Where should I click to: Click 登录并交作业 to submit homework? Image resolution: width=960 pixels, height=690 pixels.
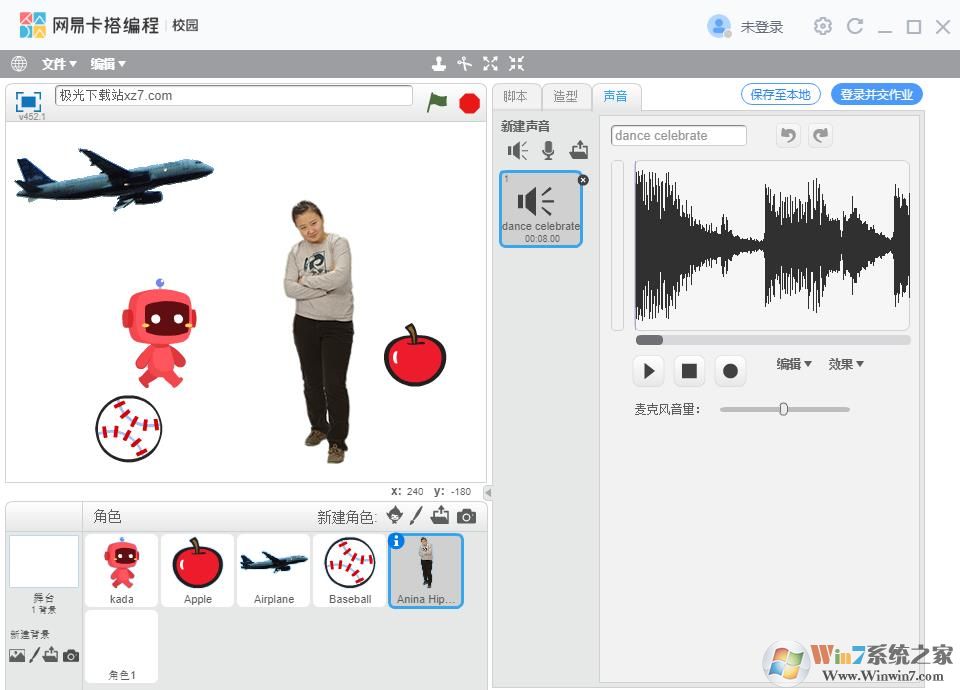click(x=876, y=94)
